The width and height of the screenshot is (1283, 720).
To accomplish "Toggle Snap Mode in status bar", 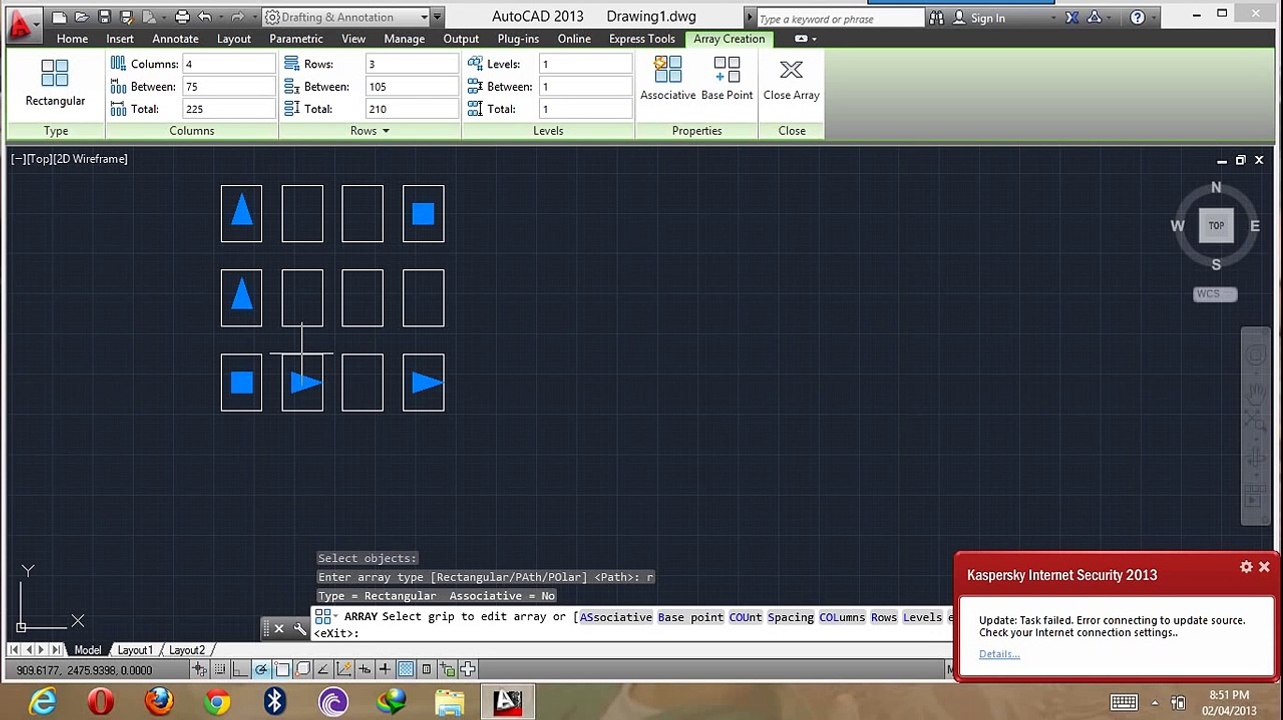I will click(220, 669).
